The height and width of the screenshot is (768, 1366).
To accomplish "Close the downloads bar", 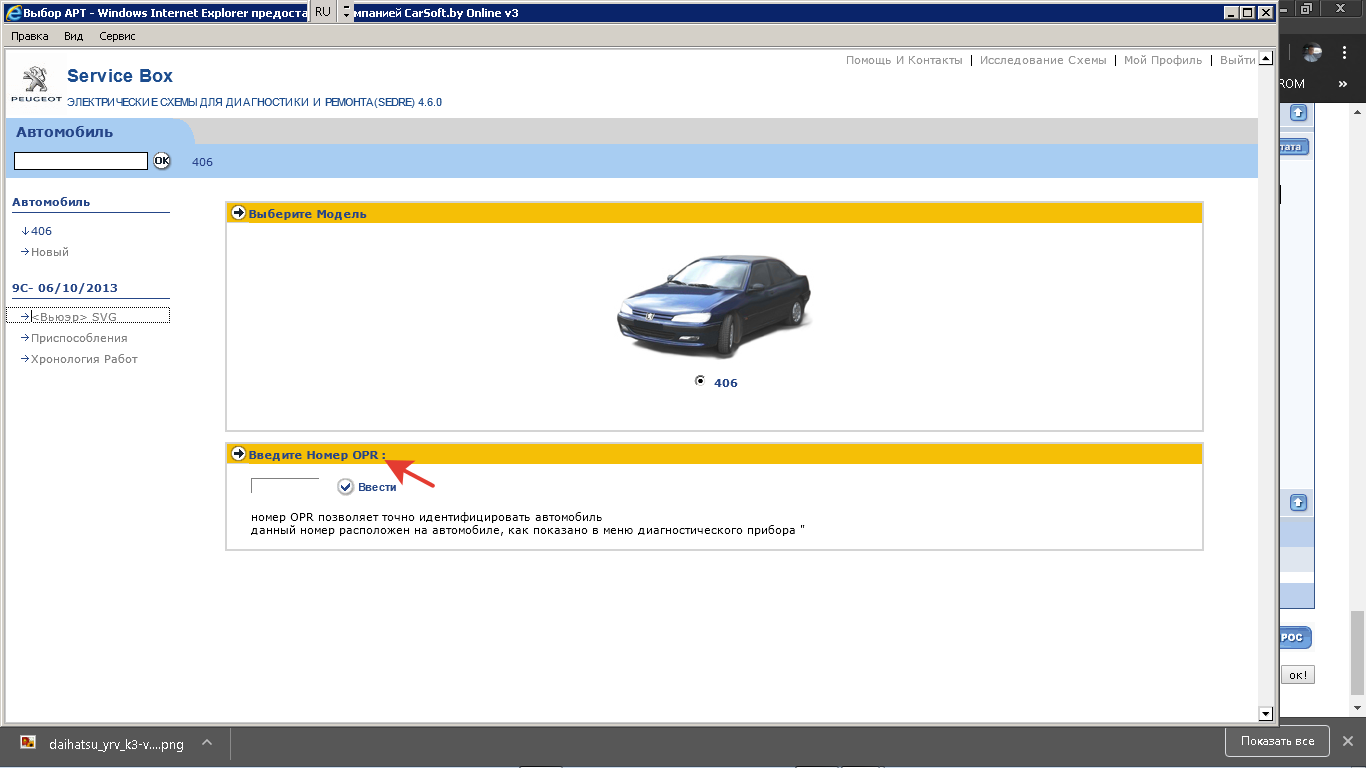I will coord(1347,741).
